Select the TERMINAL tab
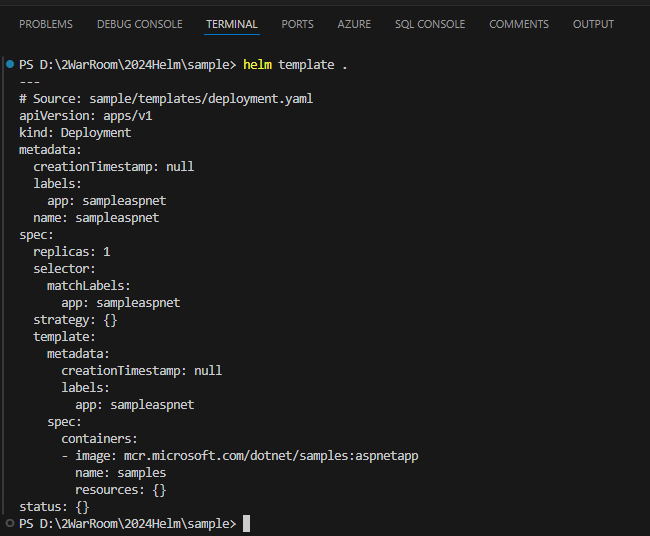 [x=232, y=24]
